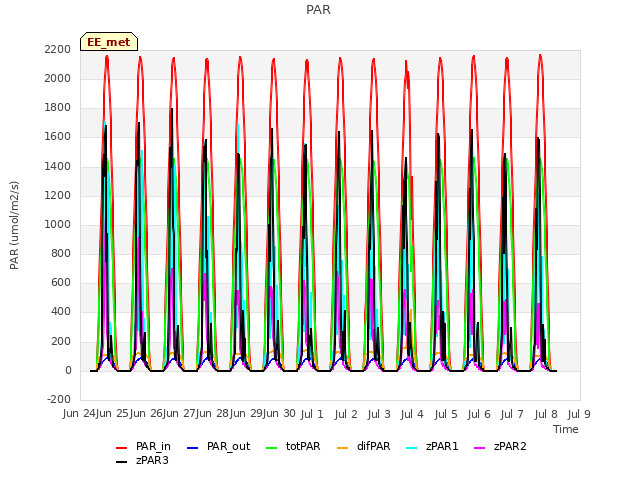The height and width of the screenshot is (480, 640).
Task: Select the zPAR1 legend label
Action: tap(442, 447)
